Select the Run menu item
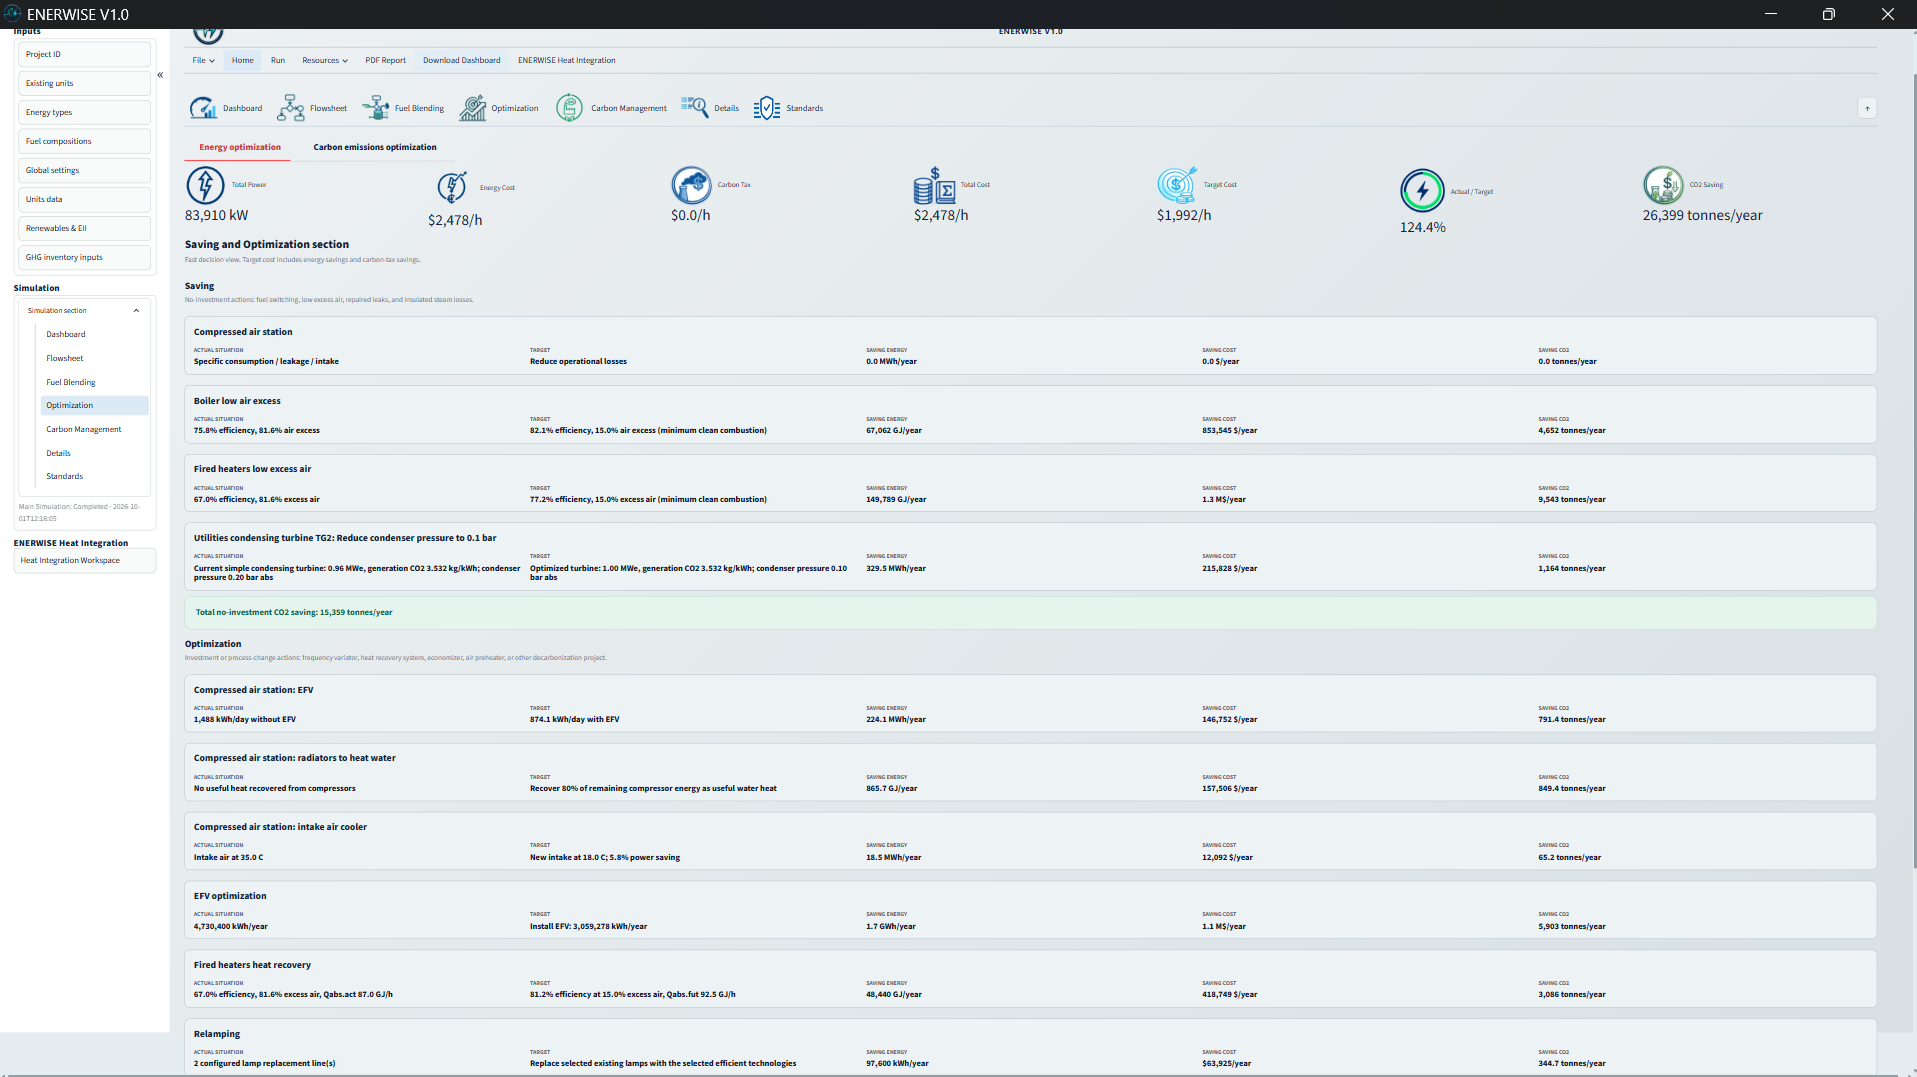1917x1077 pixels. [278, 60]
